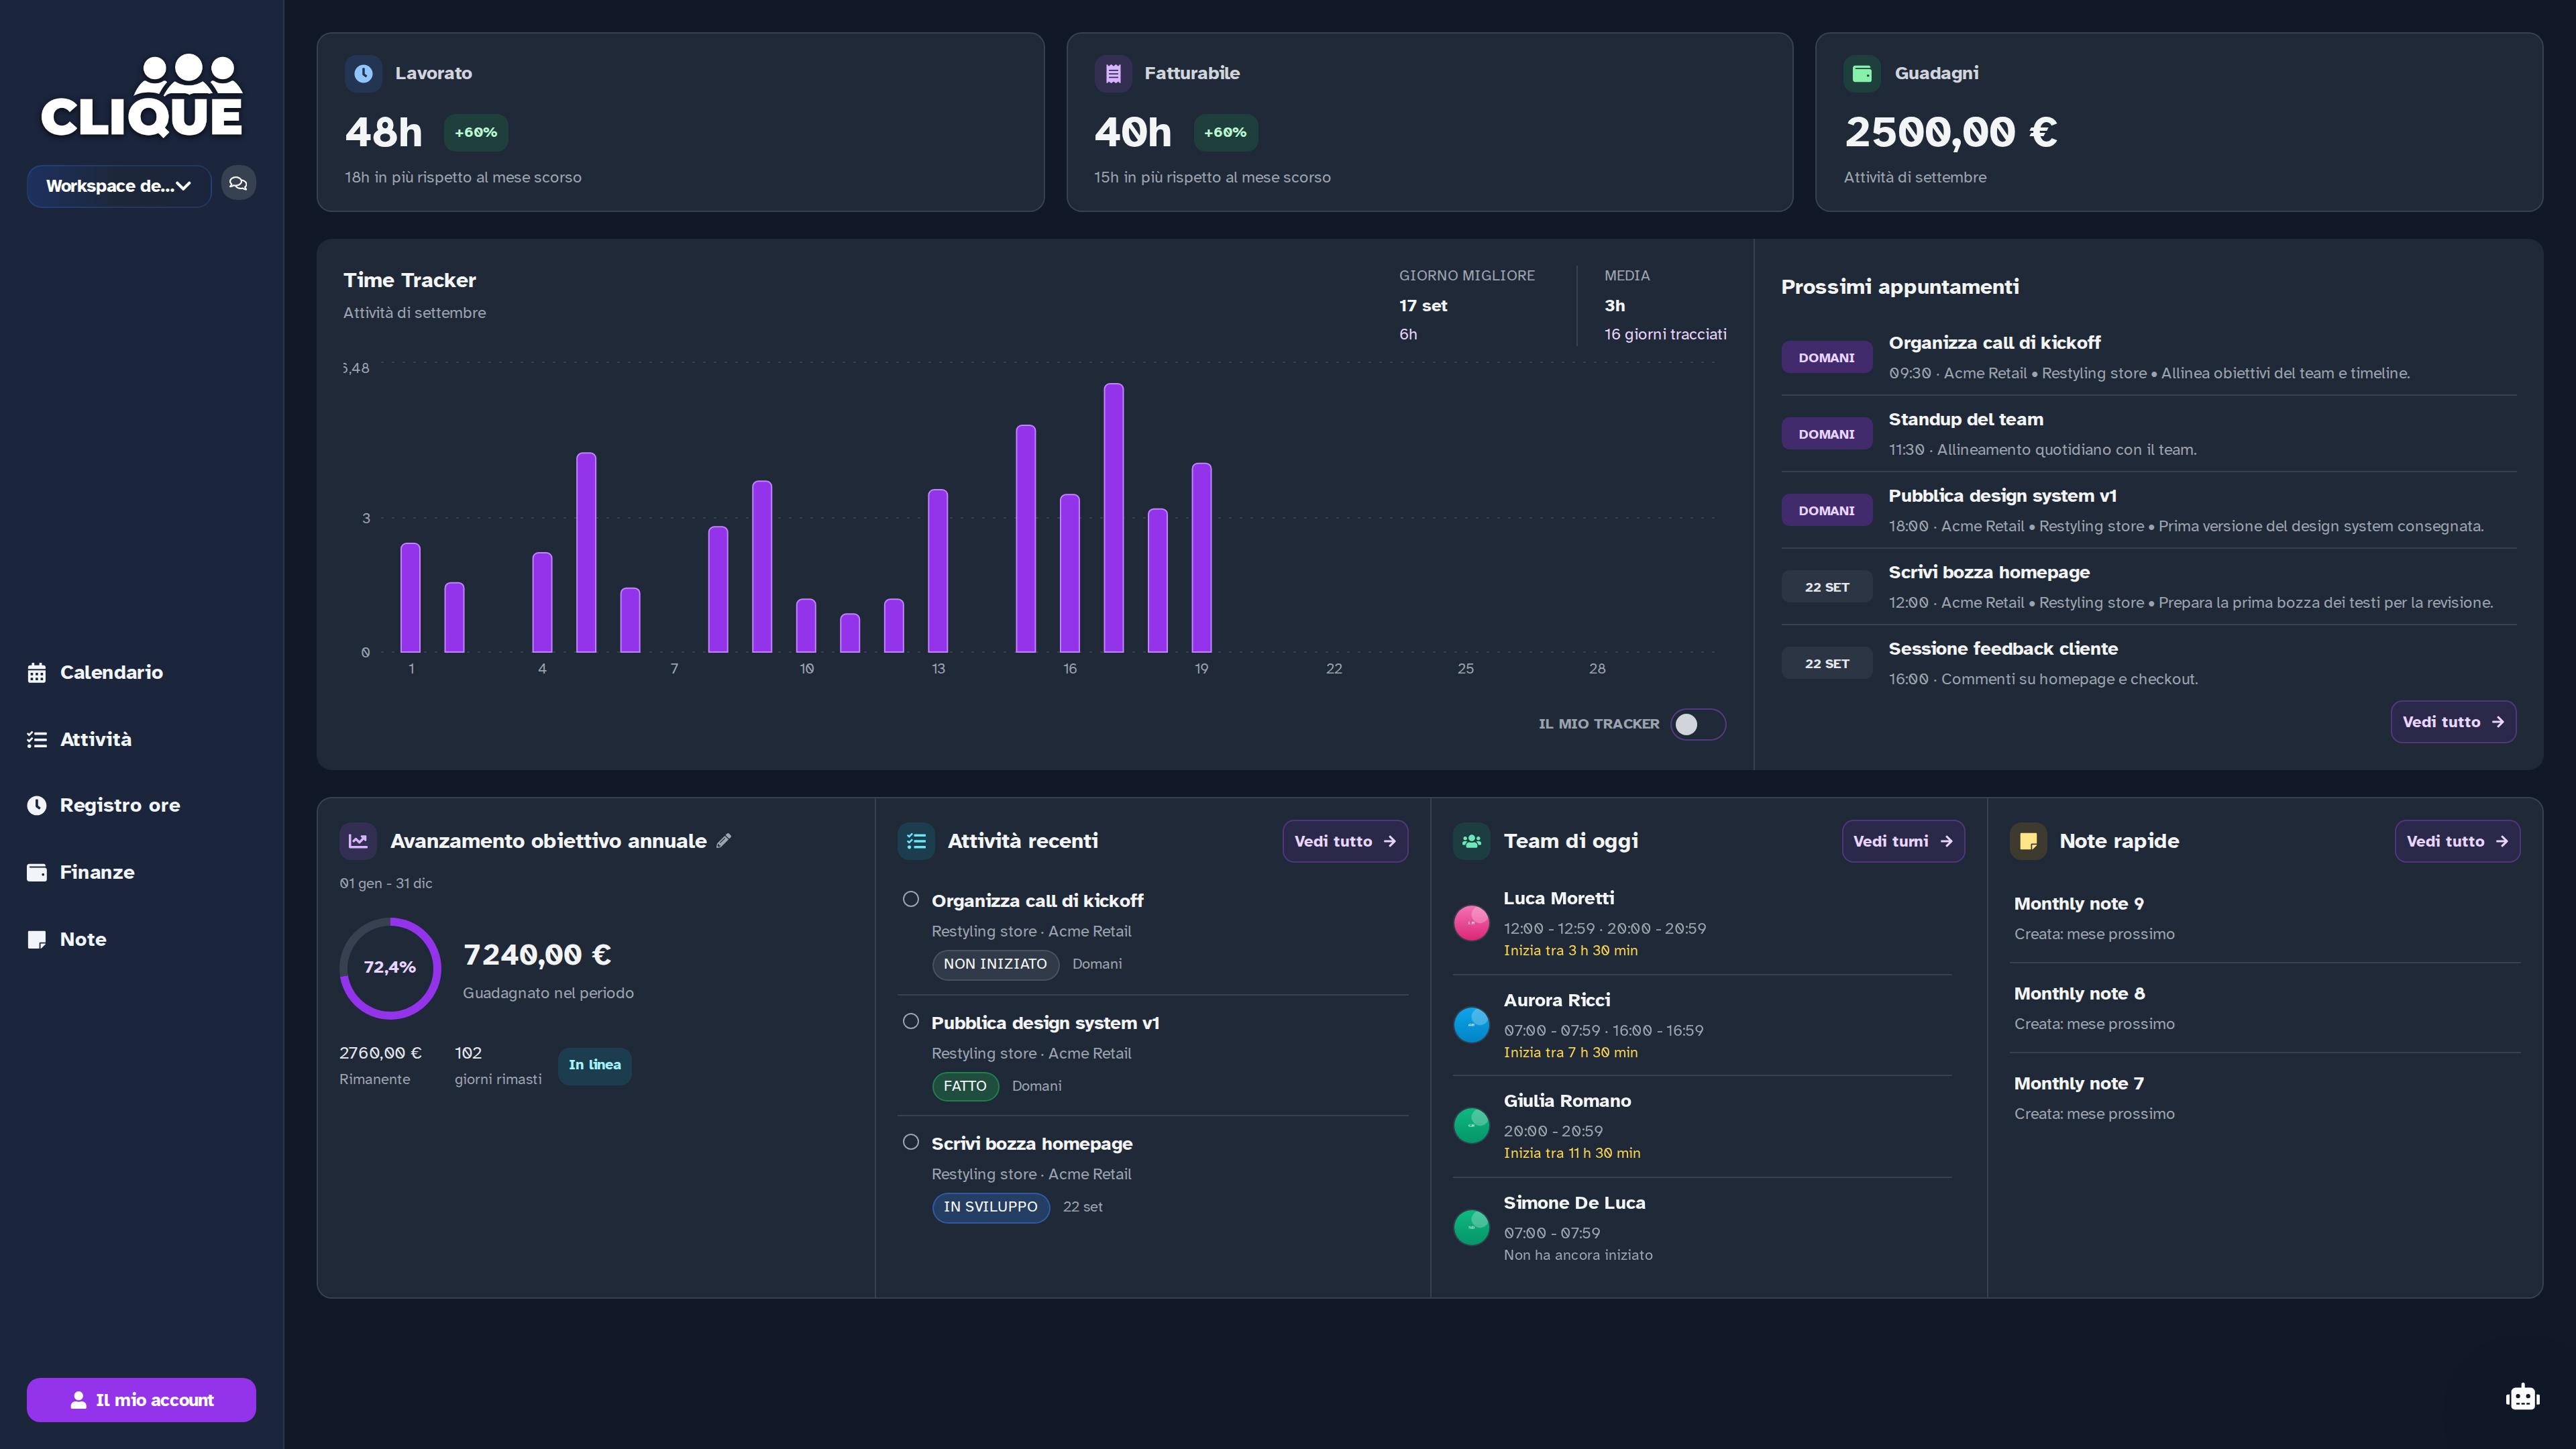2576x1449 pixels.
Task: Click Simone De Luca's avatar
Action: pos(1471,1228)
